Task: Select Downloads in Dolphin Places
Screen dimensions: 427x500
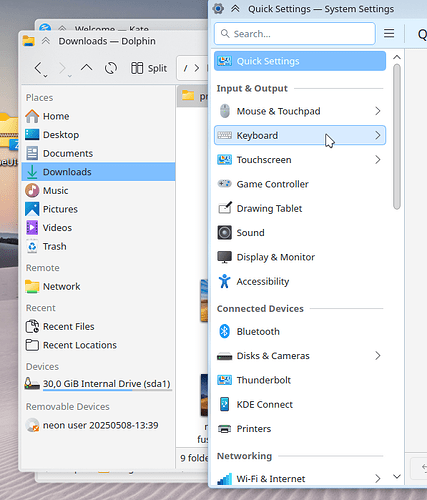Action: (x=99, y=172)
